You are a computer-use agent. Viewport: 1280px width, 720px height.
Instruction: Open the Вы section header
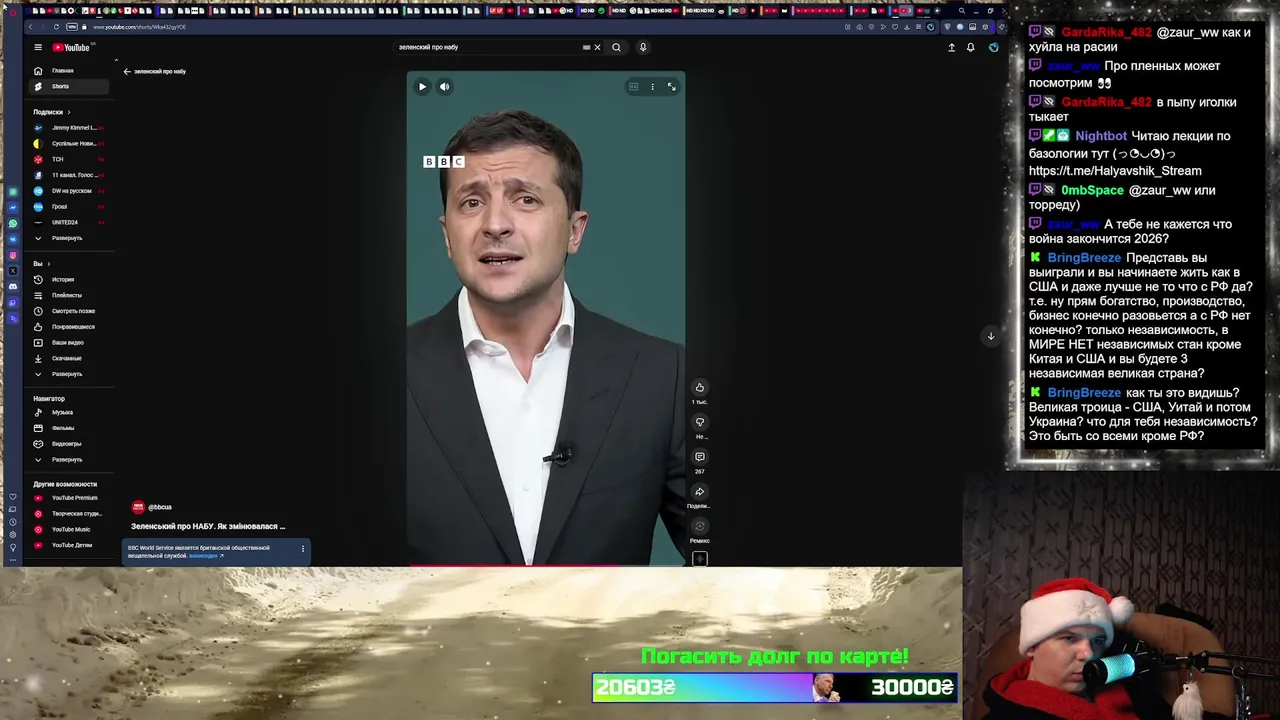coord(42,264)
